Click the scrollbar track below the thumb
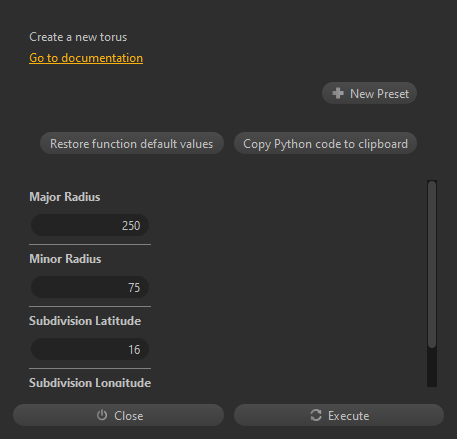Image resolution: width=457 pixels, height=439 pixels. [432, 367]
